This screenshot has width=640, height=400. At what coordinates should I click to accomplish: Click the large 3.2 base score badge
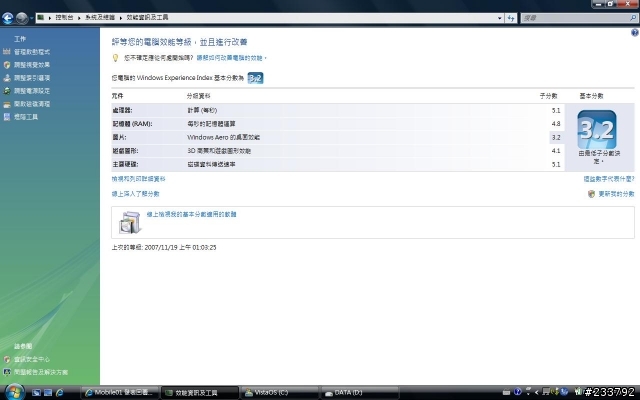(x=597, y=129)
